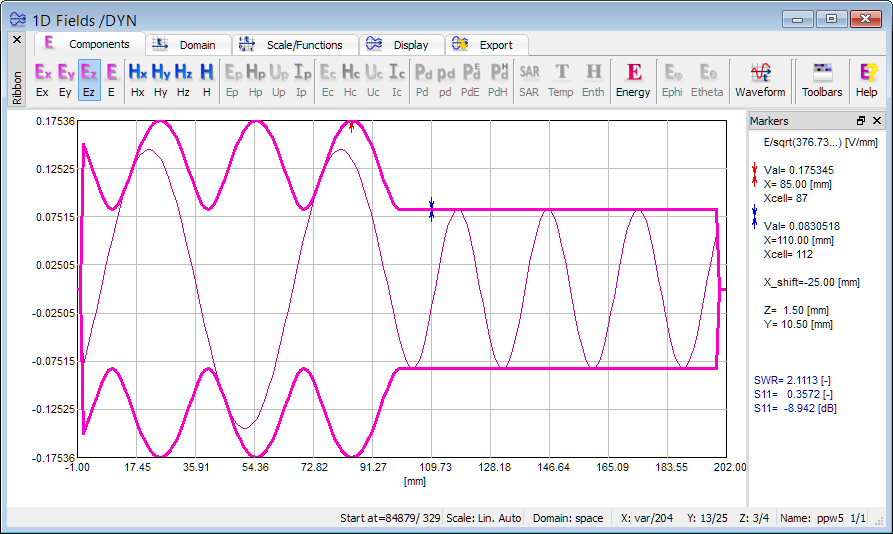Close the Markers panel
This screenshot has height=534, width=893.
(877, 121)
